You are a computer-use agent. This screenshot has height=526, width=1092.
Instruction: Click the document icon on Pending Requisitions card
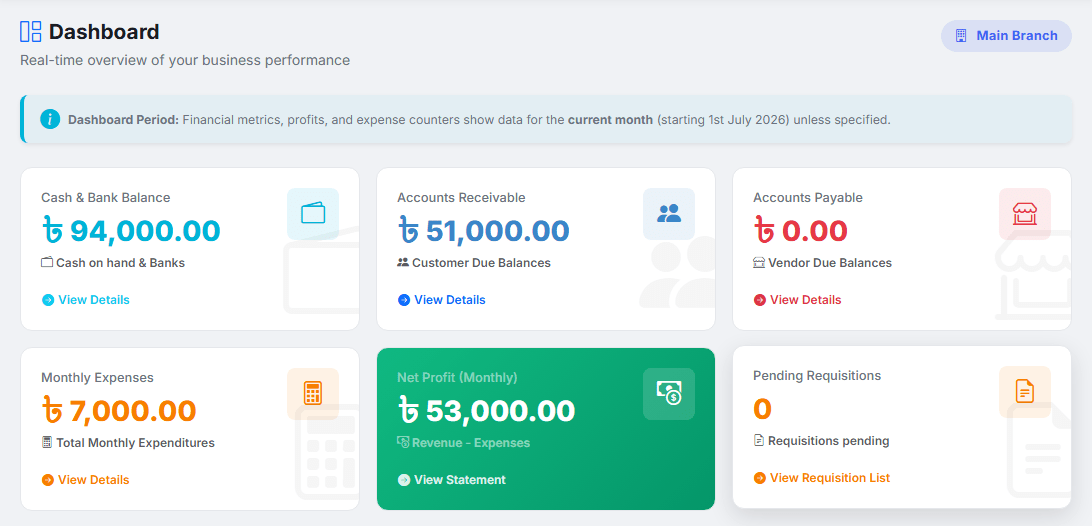1024,391
